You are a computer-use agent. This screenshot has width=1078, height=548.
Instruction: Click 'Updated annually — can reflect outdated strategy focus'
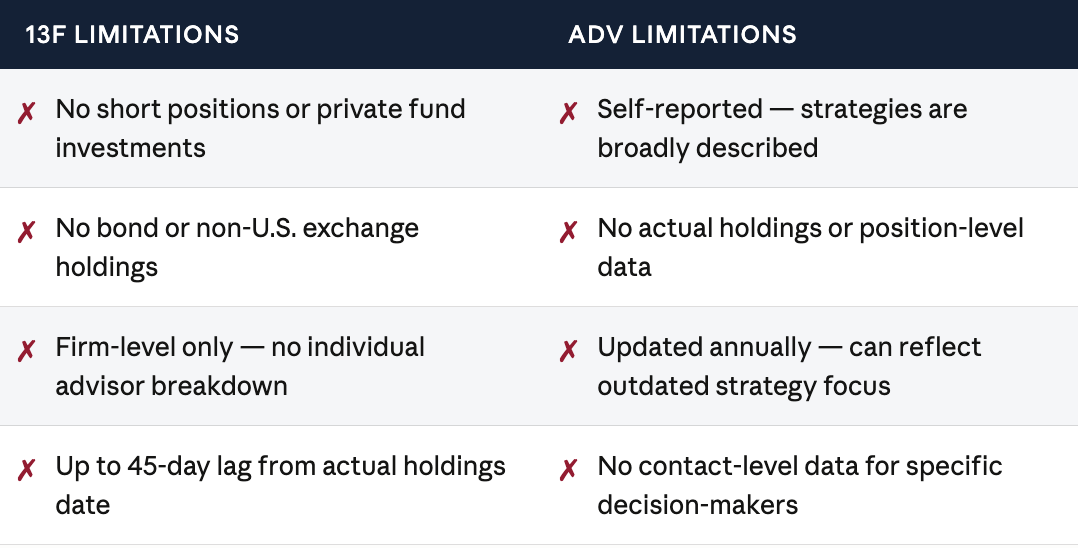pyautogui.click(x=789, y=366)
